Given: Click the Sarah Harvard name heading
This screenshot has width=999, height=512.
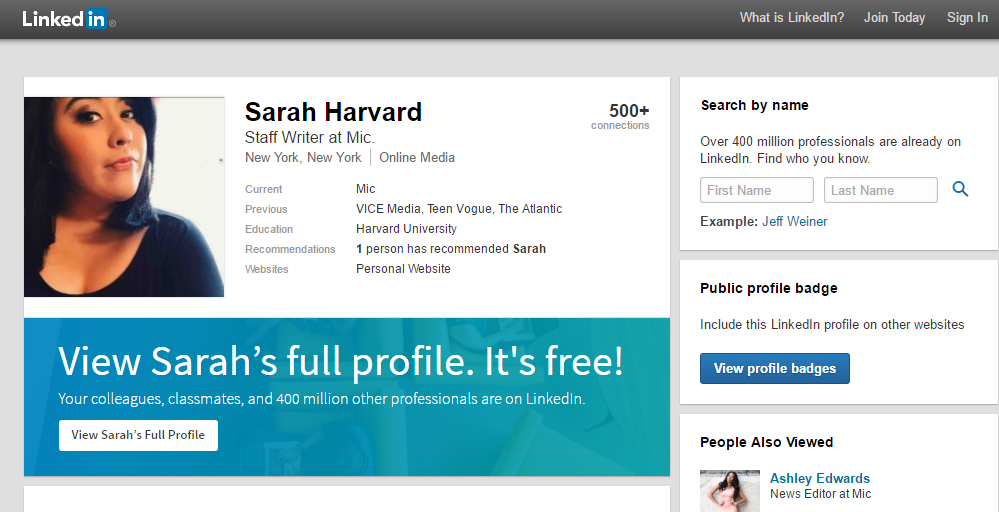Looking at the screenshot, I should pos(333,112).
